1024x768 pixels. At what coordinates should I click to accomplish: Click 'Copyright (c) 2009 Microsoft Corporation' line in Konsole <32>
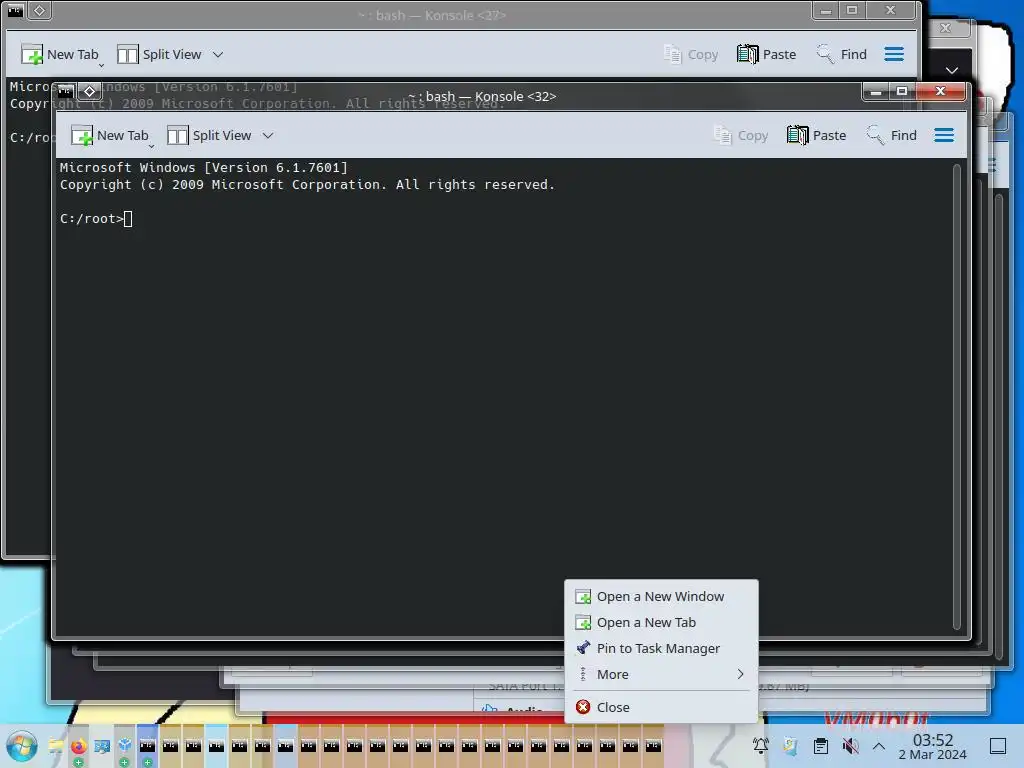(x=307, y=185)
